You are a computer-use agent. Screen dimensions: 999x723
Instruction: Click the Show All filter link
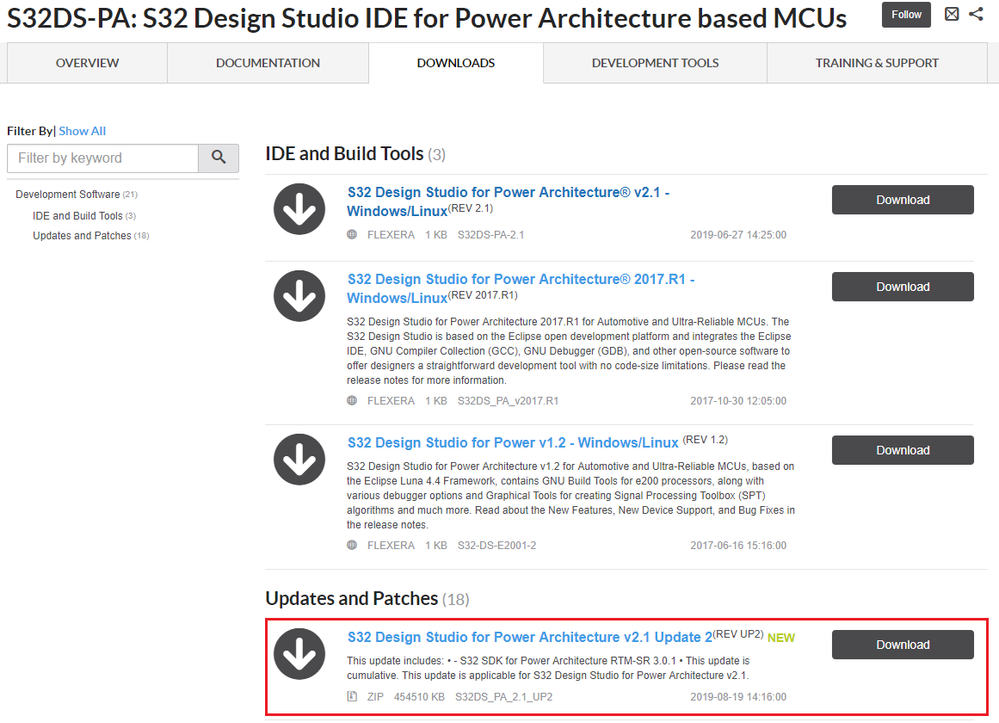pyautogui.click(x=82, y=131)
